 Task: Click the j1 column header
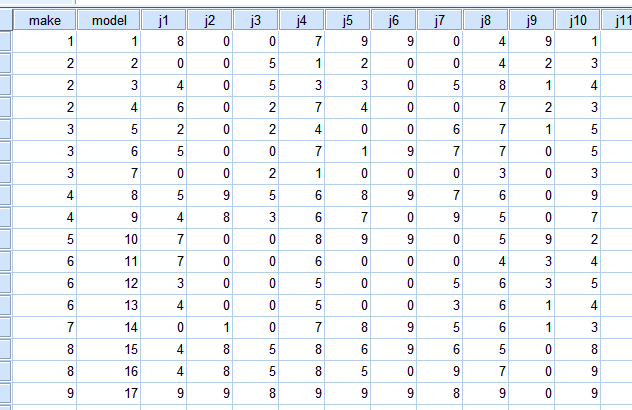click(163, 20)
